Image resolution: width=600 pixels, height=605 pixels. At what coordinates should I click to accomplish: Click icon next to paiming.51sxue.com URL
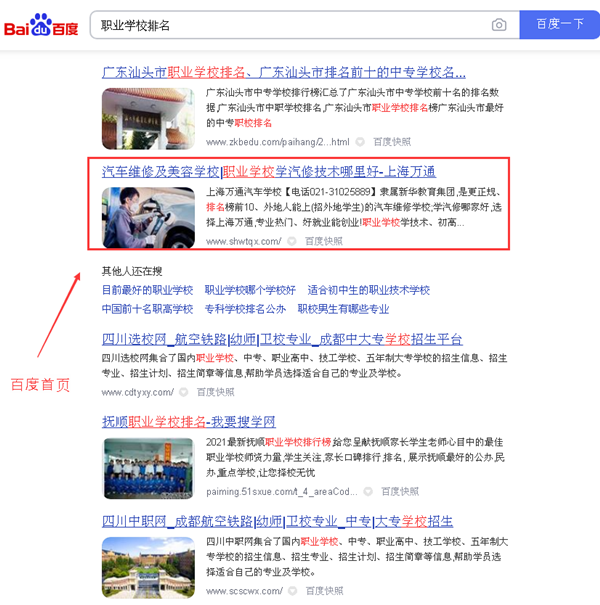coord(367,491)
